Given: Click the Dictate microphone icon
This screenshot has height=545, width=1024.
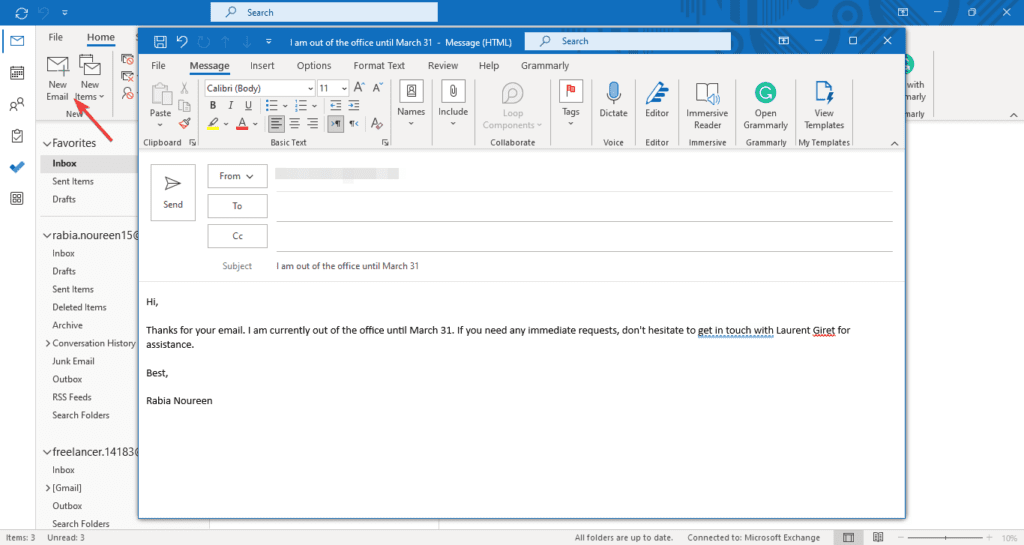Looking at the screenshot, I should coord(613,101).
